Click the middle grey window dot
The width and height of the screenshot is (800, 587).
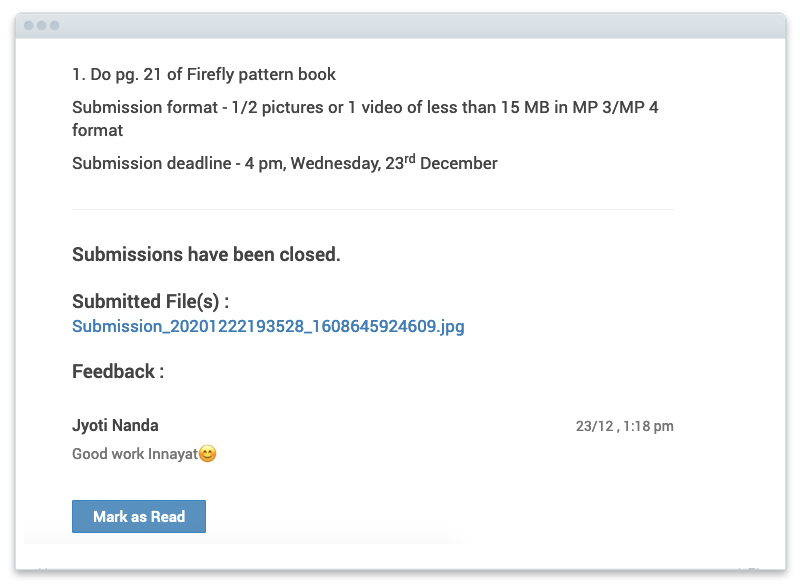[x=41, y=25]
